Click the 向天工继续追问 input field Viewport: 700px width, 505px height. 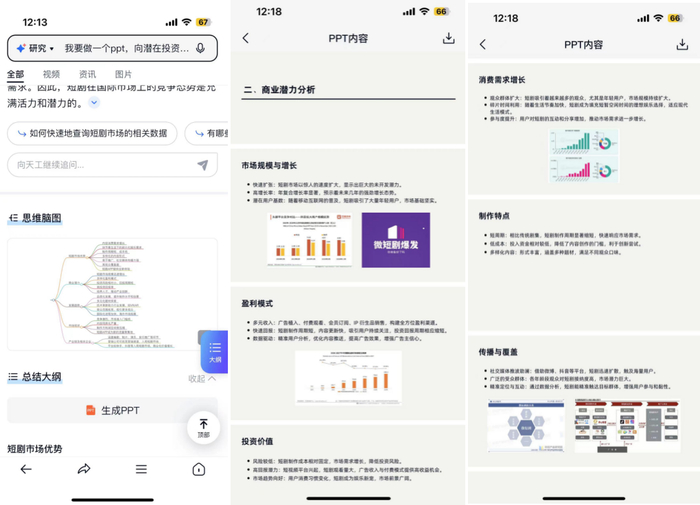coord(112,165)
